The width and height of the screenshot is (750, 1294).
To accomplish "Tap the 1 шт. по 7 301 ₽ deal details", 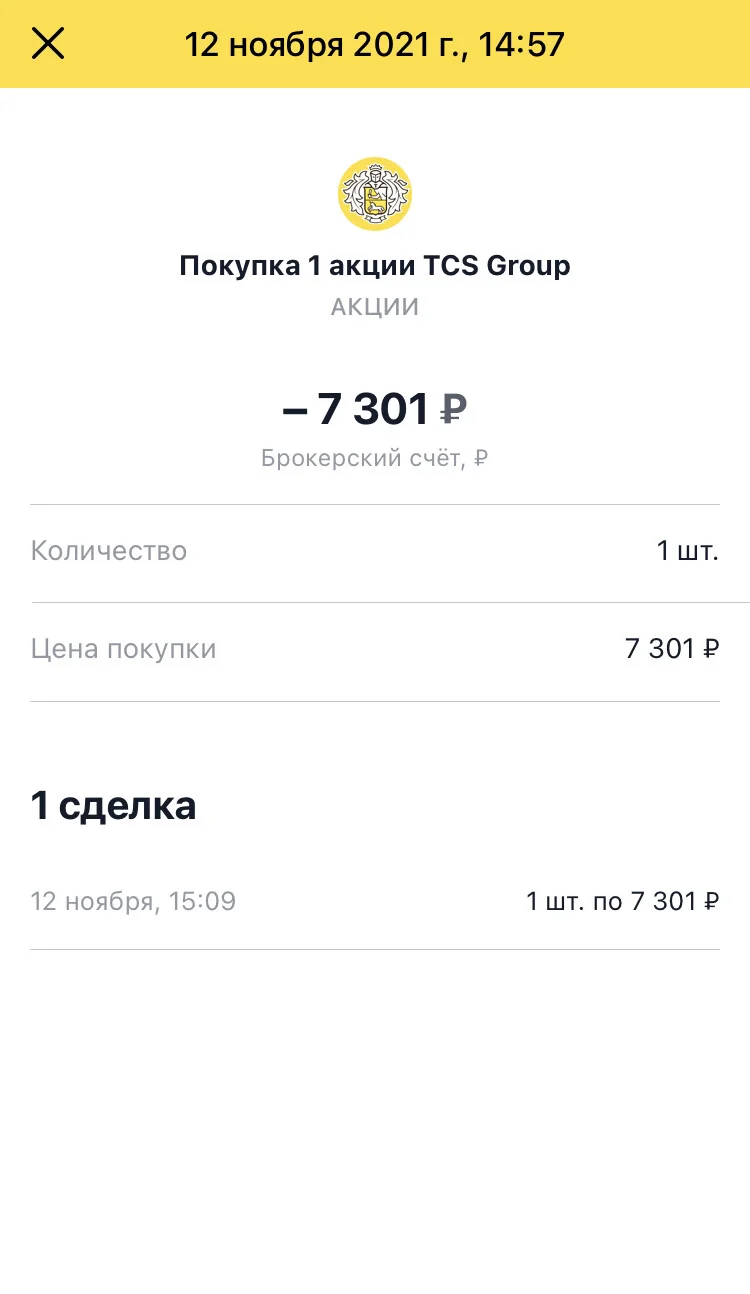I will click(x=623, y=902).
